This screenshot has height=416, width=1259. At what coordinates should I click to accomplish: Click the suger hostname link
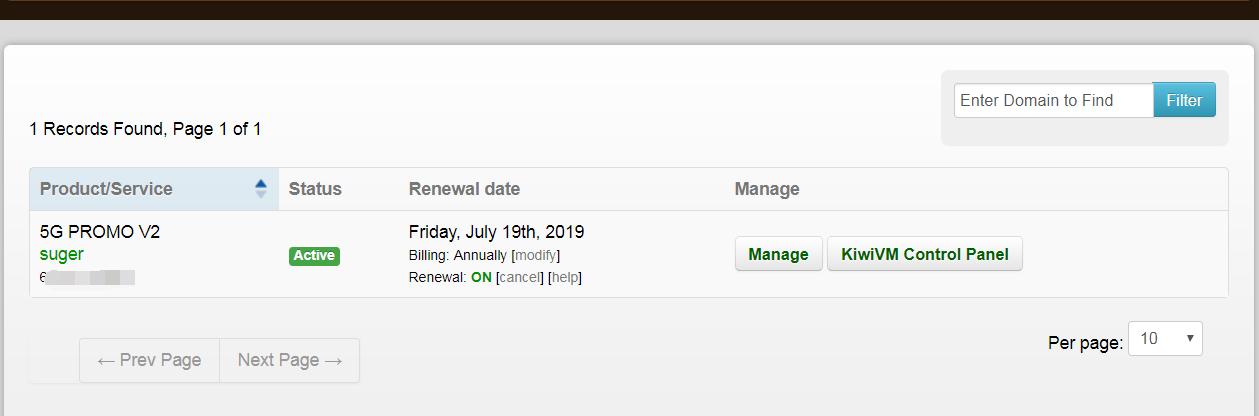click(x=62, y=254)
